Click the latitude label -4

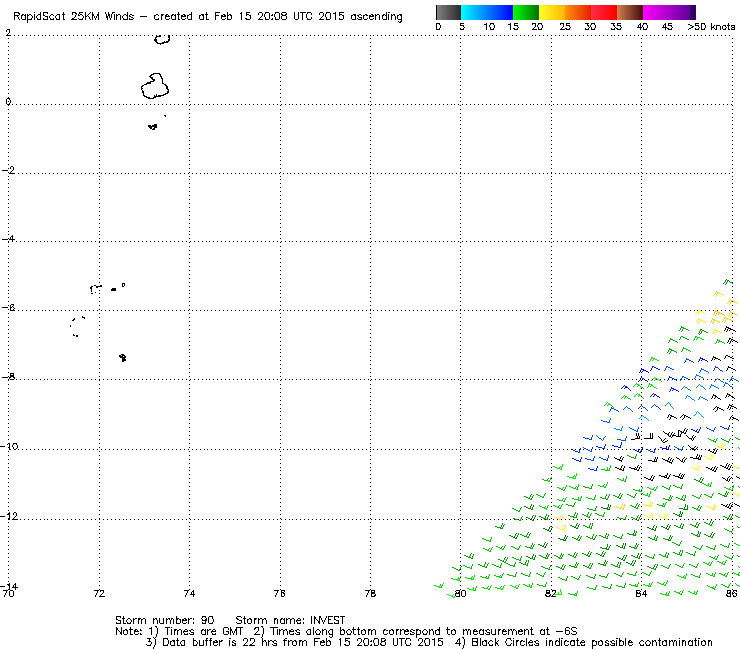pyautogui.click(x=8, y=239)
